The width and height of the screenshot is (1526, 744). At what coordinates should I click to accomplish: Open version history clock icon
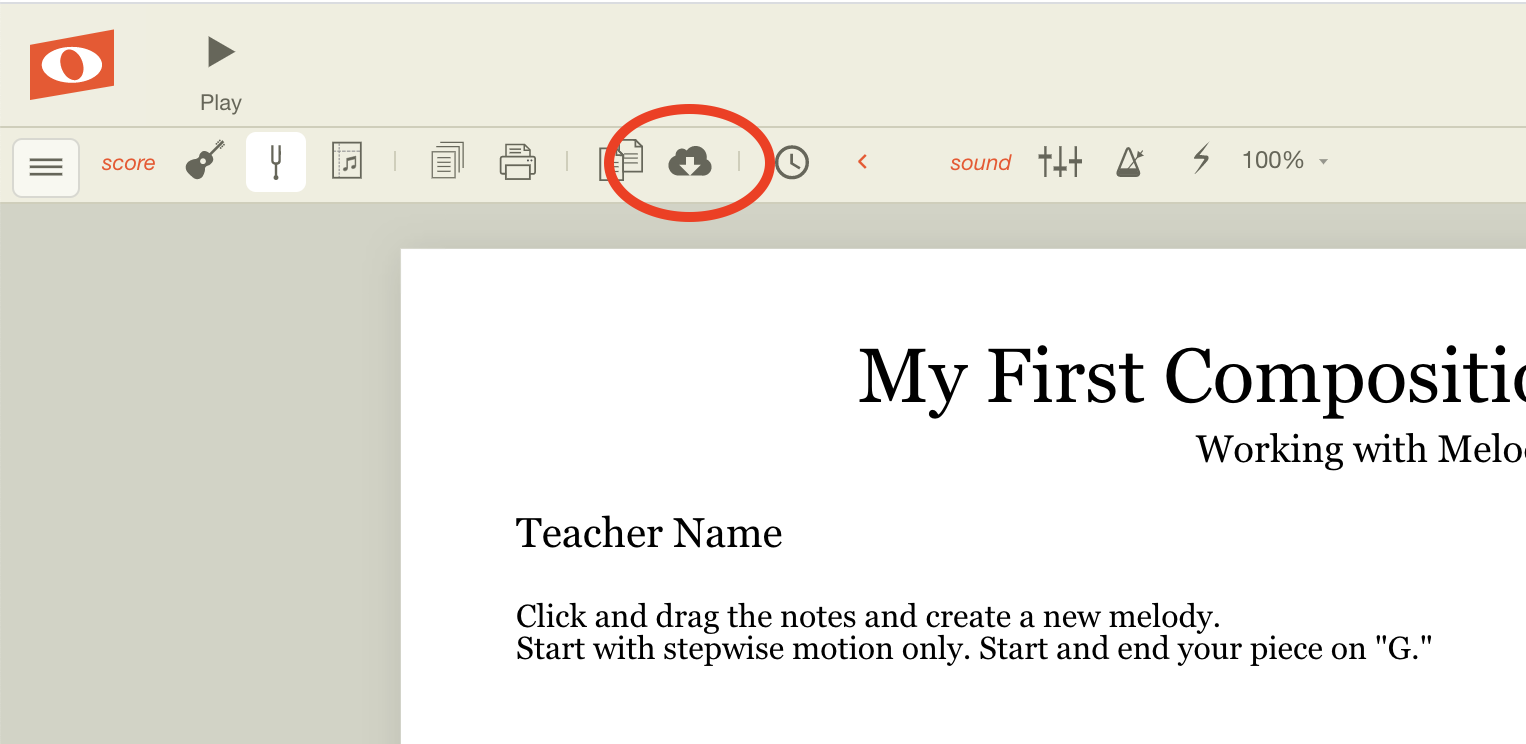click(792, 162)
